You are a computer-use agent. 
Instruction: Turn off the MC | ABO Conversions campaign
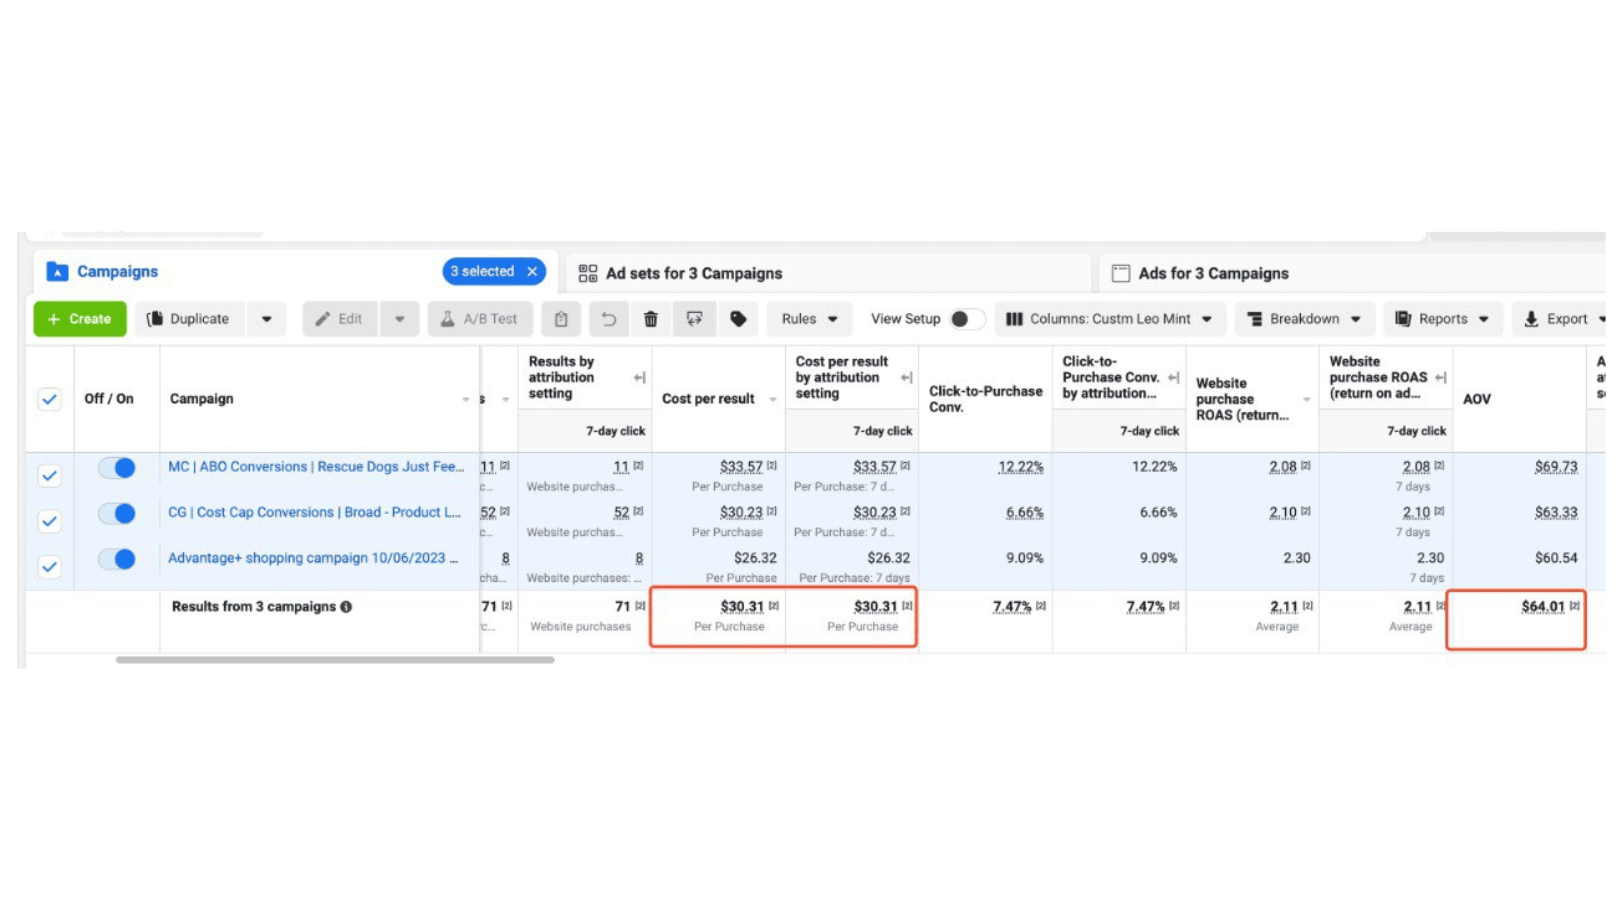pyautogui.click(x=117, y=468)
